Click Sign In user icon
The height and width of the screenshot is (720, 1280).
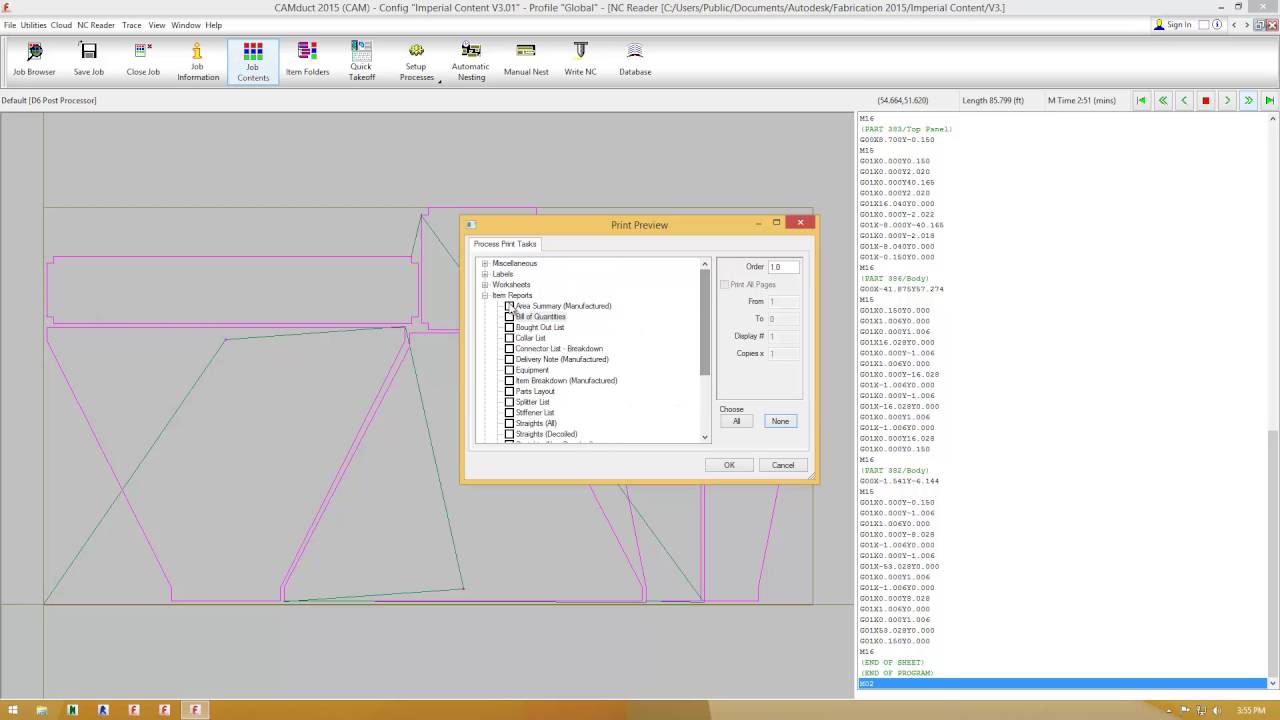tap(1159, 25)
